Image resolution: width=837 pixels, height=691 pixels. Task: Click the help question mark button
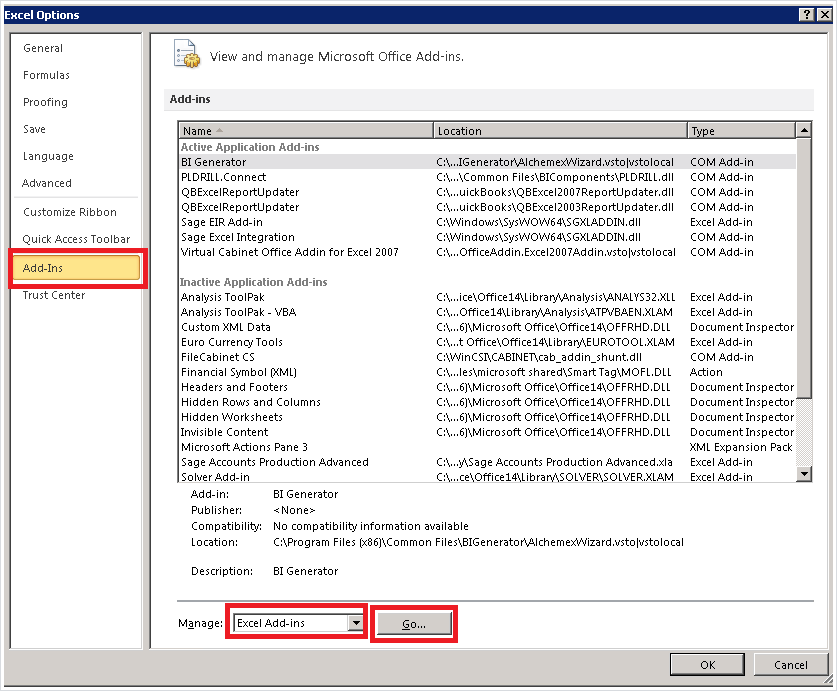click(807, 15)
